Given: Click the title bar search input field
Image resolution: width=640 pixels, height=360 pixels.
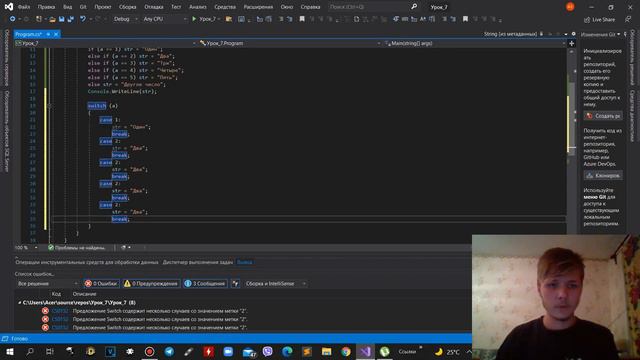Looking at the screenshot, I should [367, 7].
